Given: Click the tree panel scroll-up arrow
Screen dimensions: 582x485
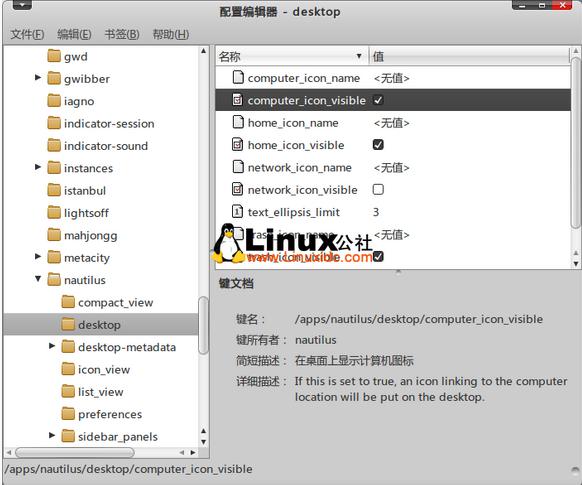Looking at the screenshot, I should (x=203, y=51).
